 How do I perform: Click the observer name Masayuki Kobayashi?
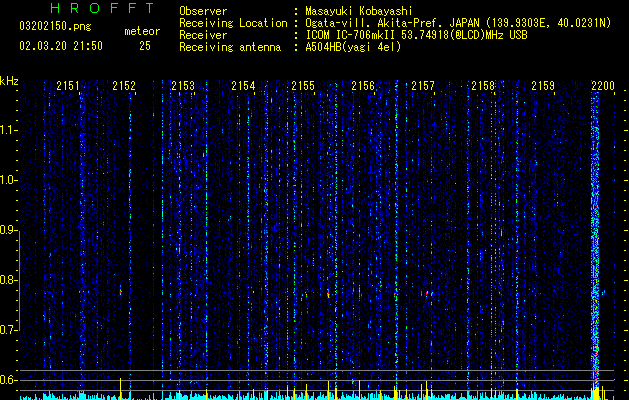coord(359,11)
